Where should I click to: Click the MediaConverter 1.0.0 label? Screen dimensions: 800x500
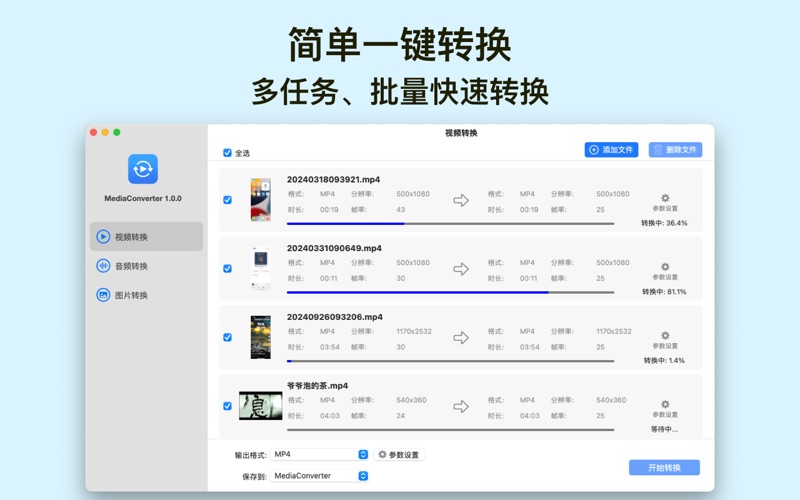click(x=143, y=198)
